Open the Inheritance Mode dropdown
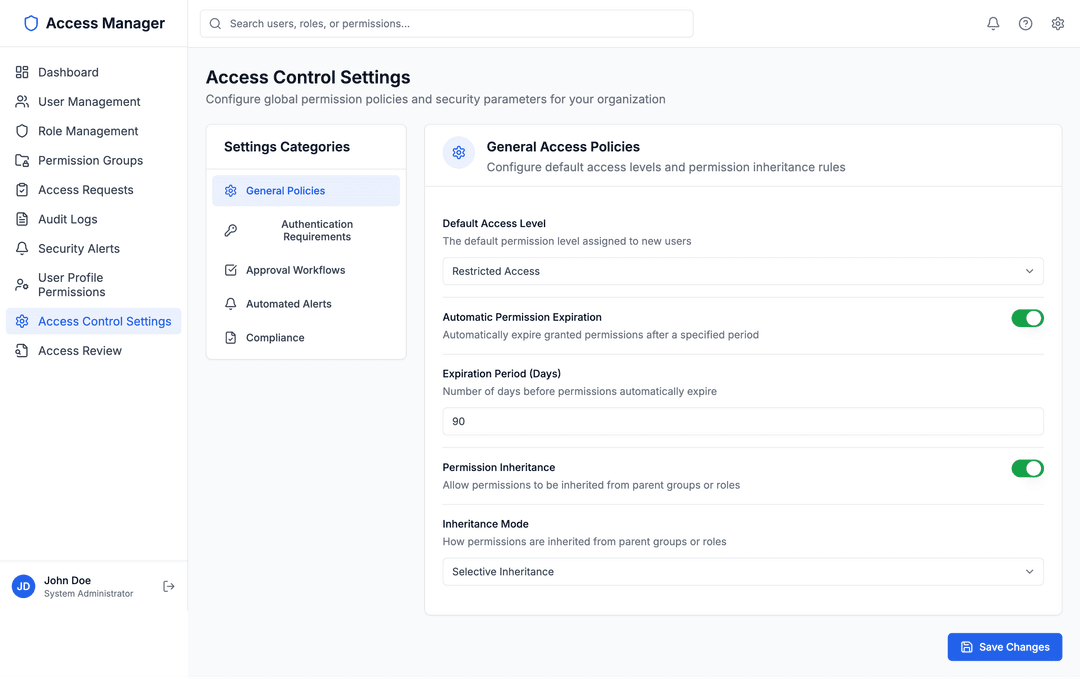Image resolution: width=1080 pixels, height=679 pixels. [743, 571]
